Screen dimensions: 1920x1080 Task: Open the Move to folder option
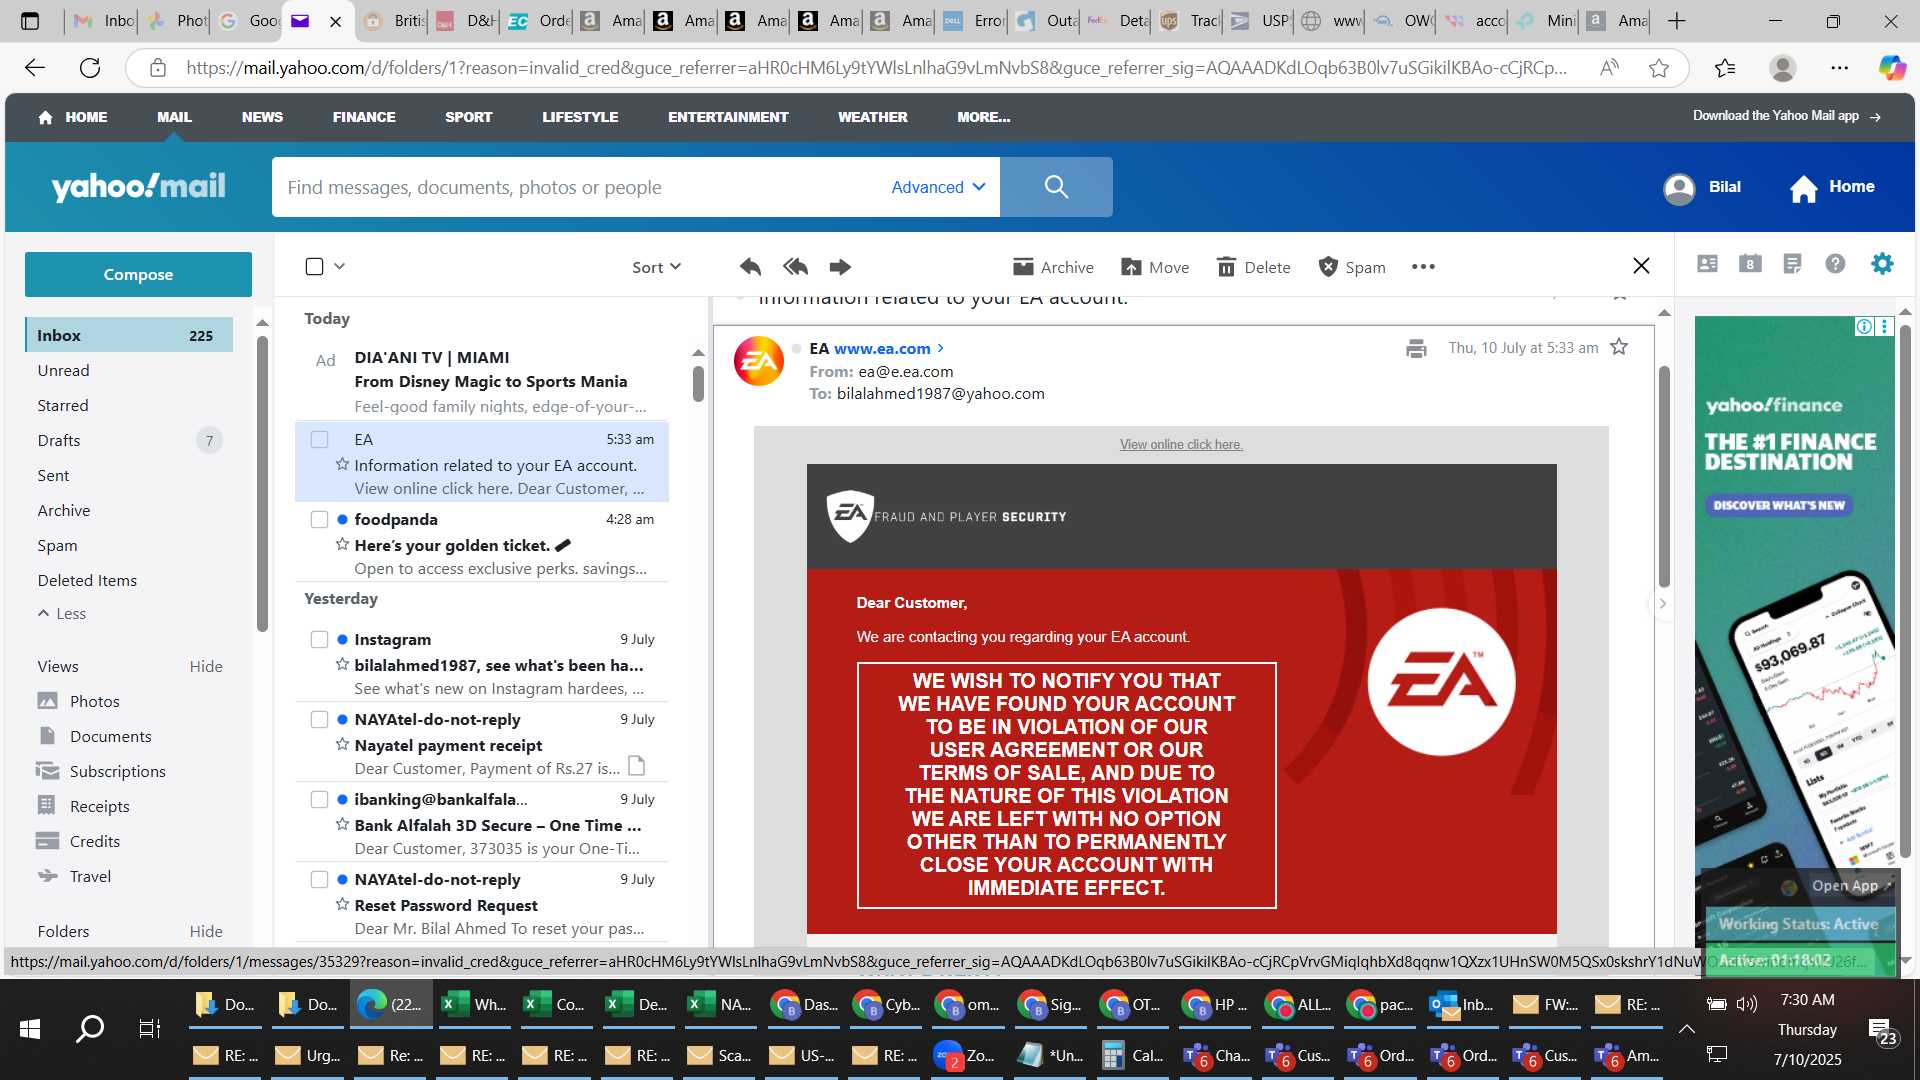1155,267
